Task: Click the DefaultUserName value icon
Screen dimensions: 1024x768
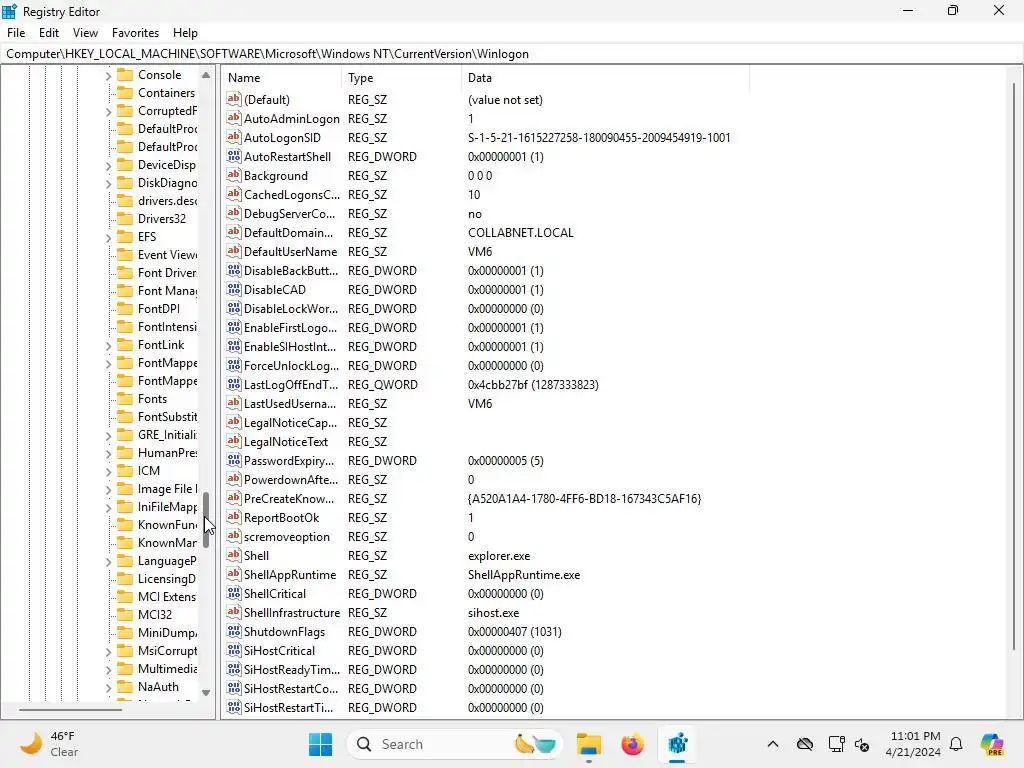Action: (x=233, y=251)
